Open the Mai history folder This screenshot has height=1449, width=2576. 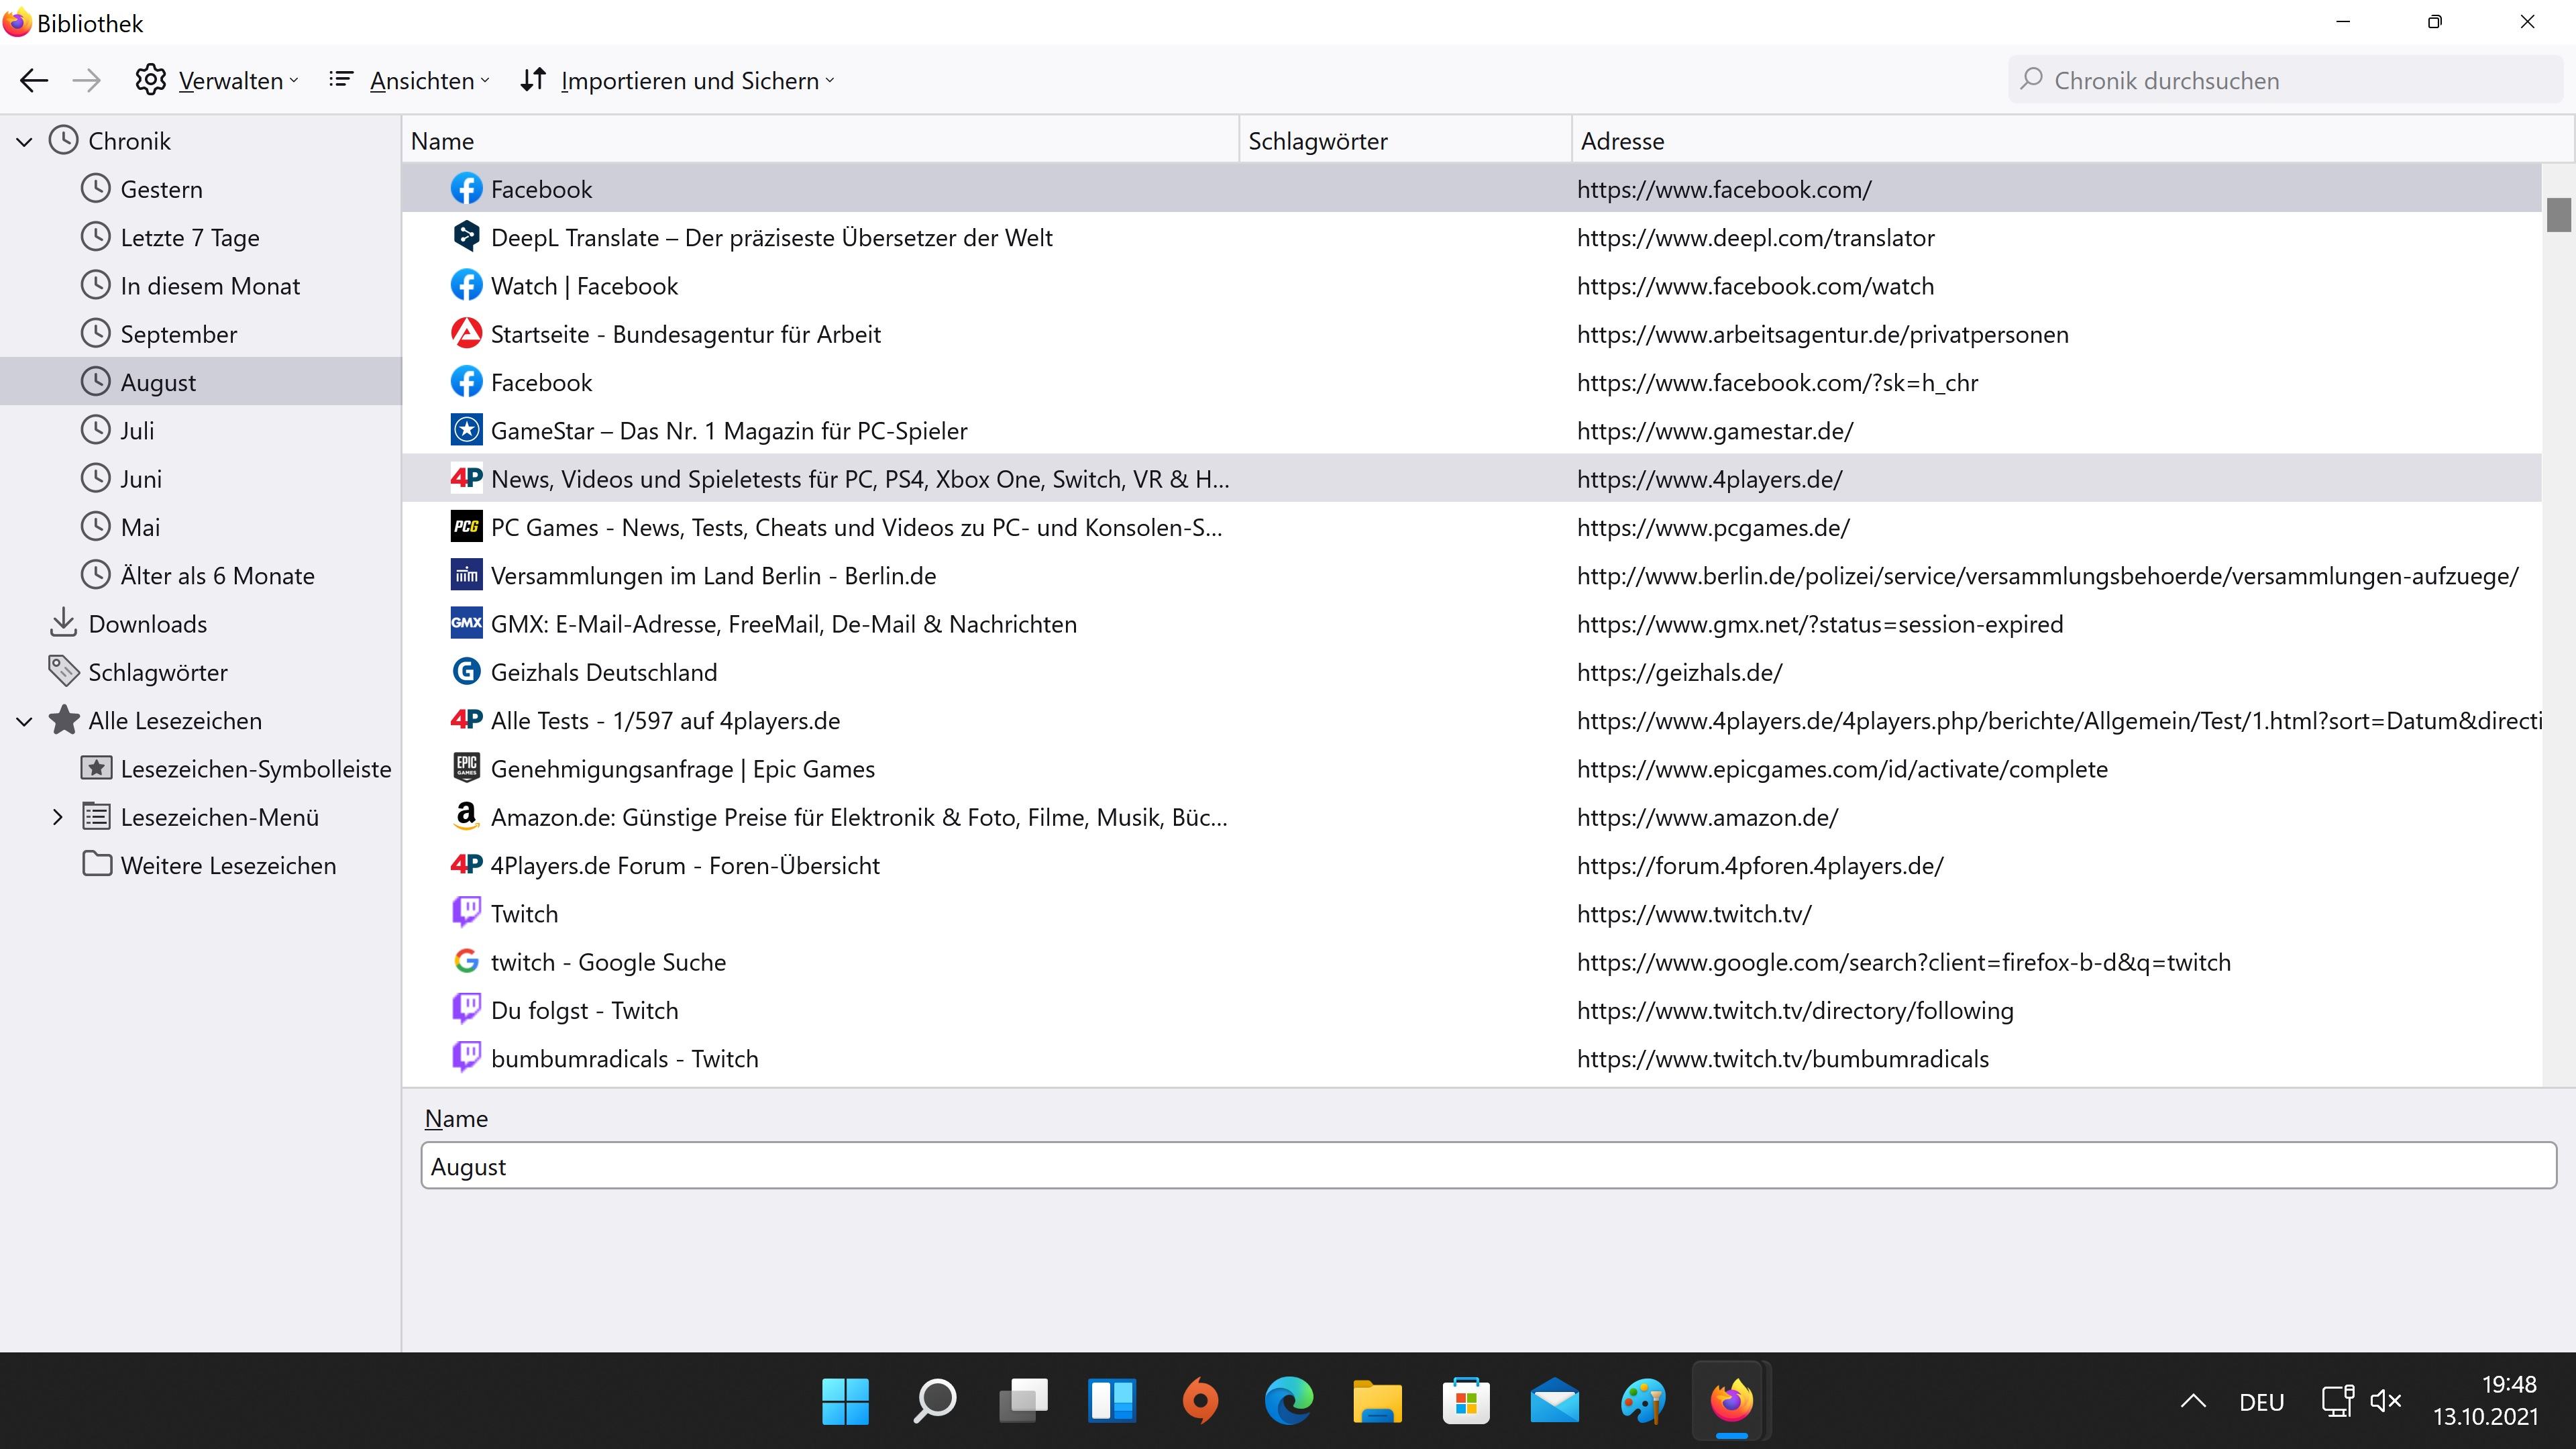tap(140, 527)
